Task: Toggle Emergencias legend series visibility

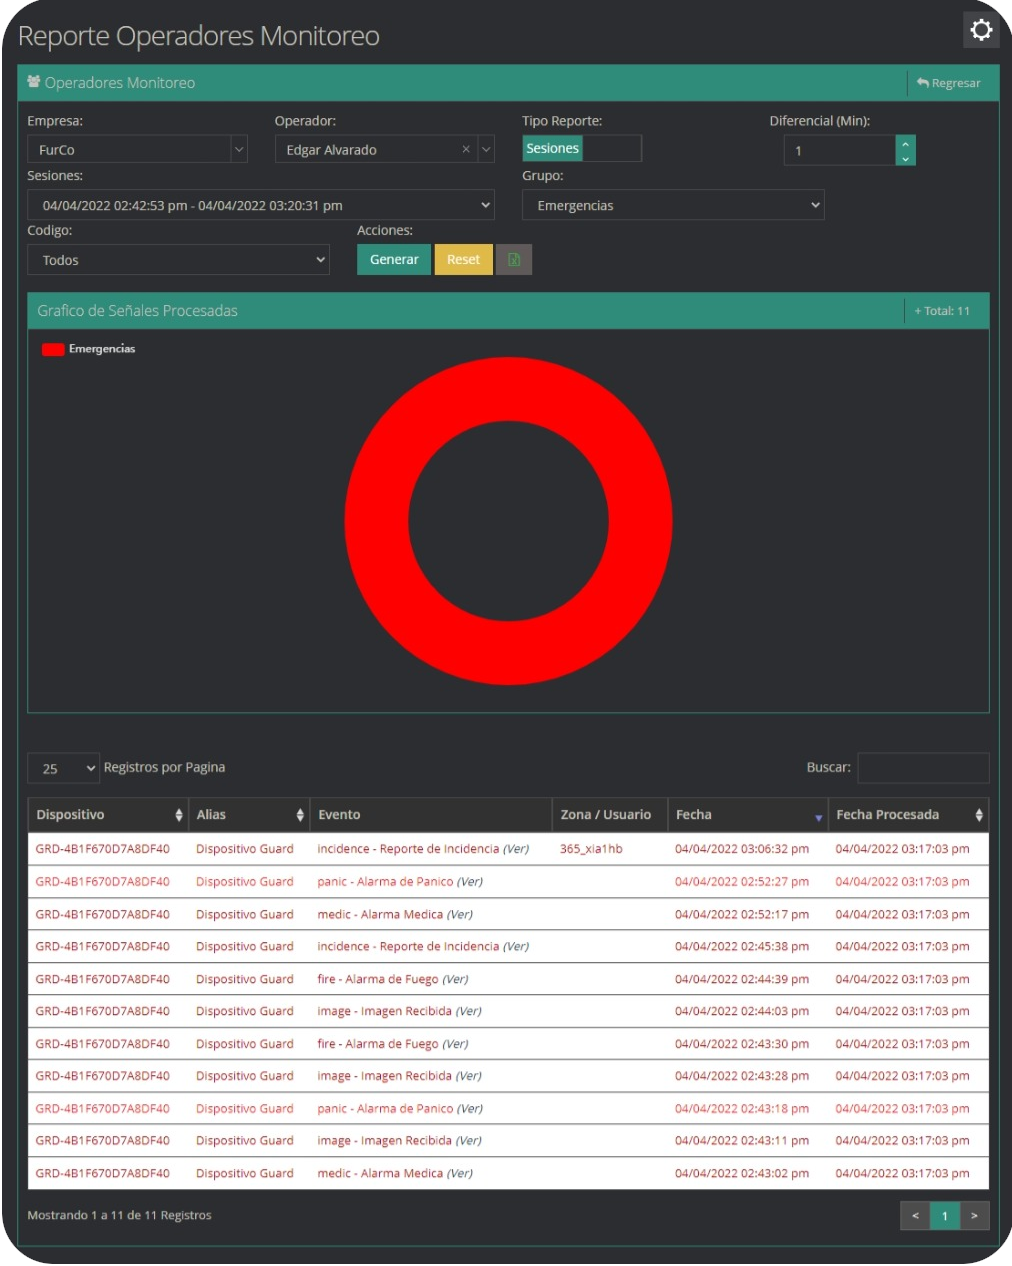Action: [x=54, y=349]
